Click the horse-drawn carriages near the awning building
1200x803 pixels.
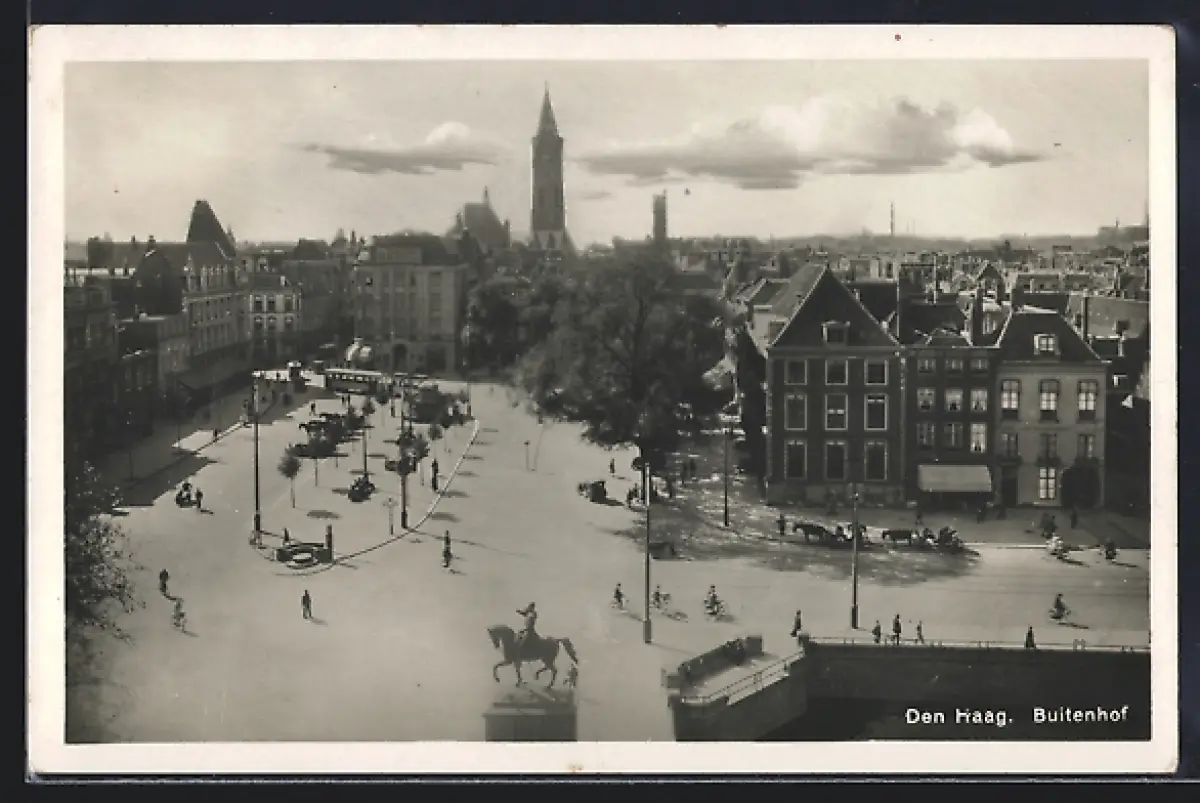878,535
